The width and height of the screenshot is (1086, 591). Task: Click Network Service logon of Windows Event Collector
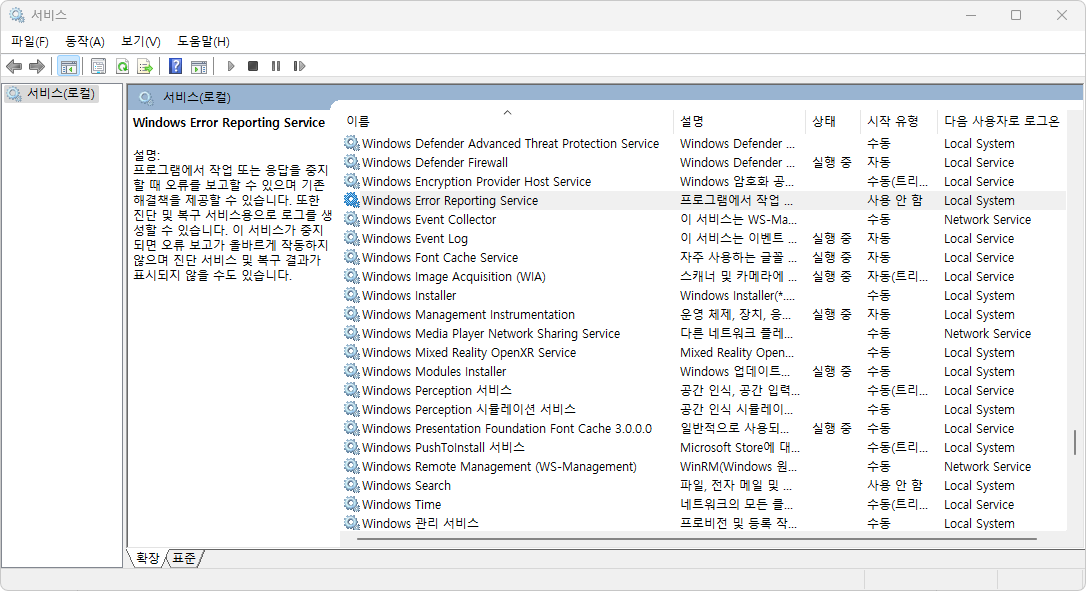987,220
